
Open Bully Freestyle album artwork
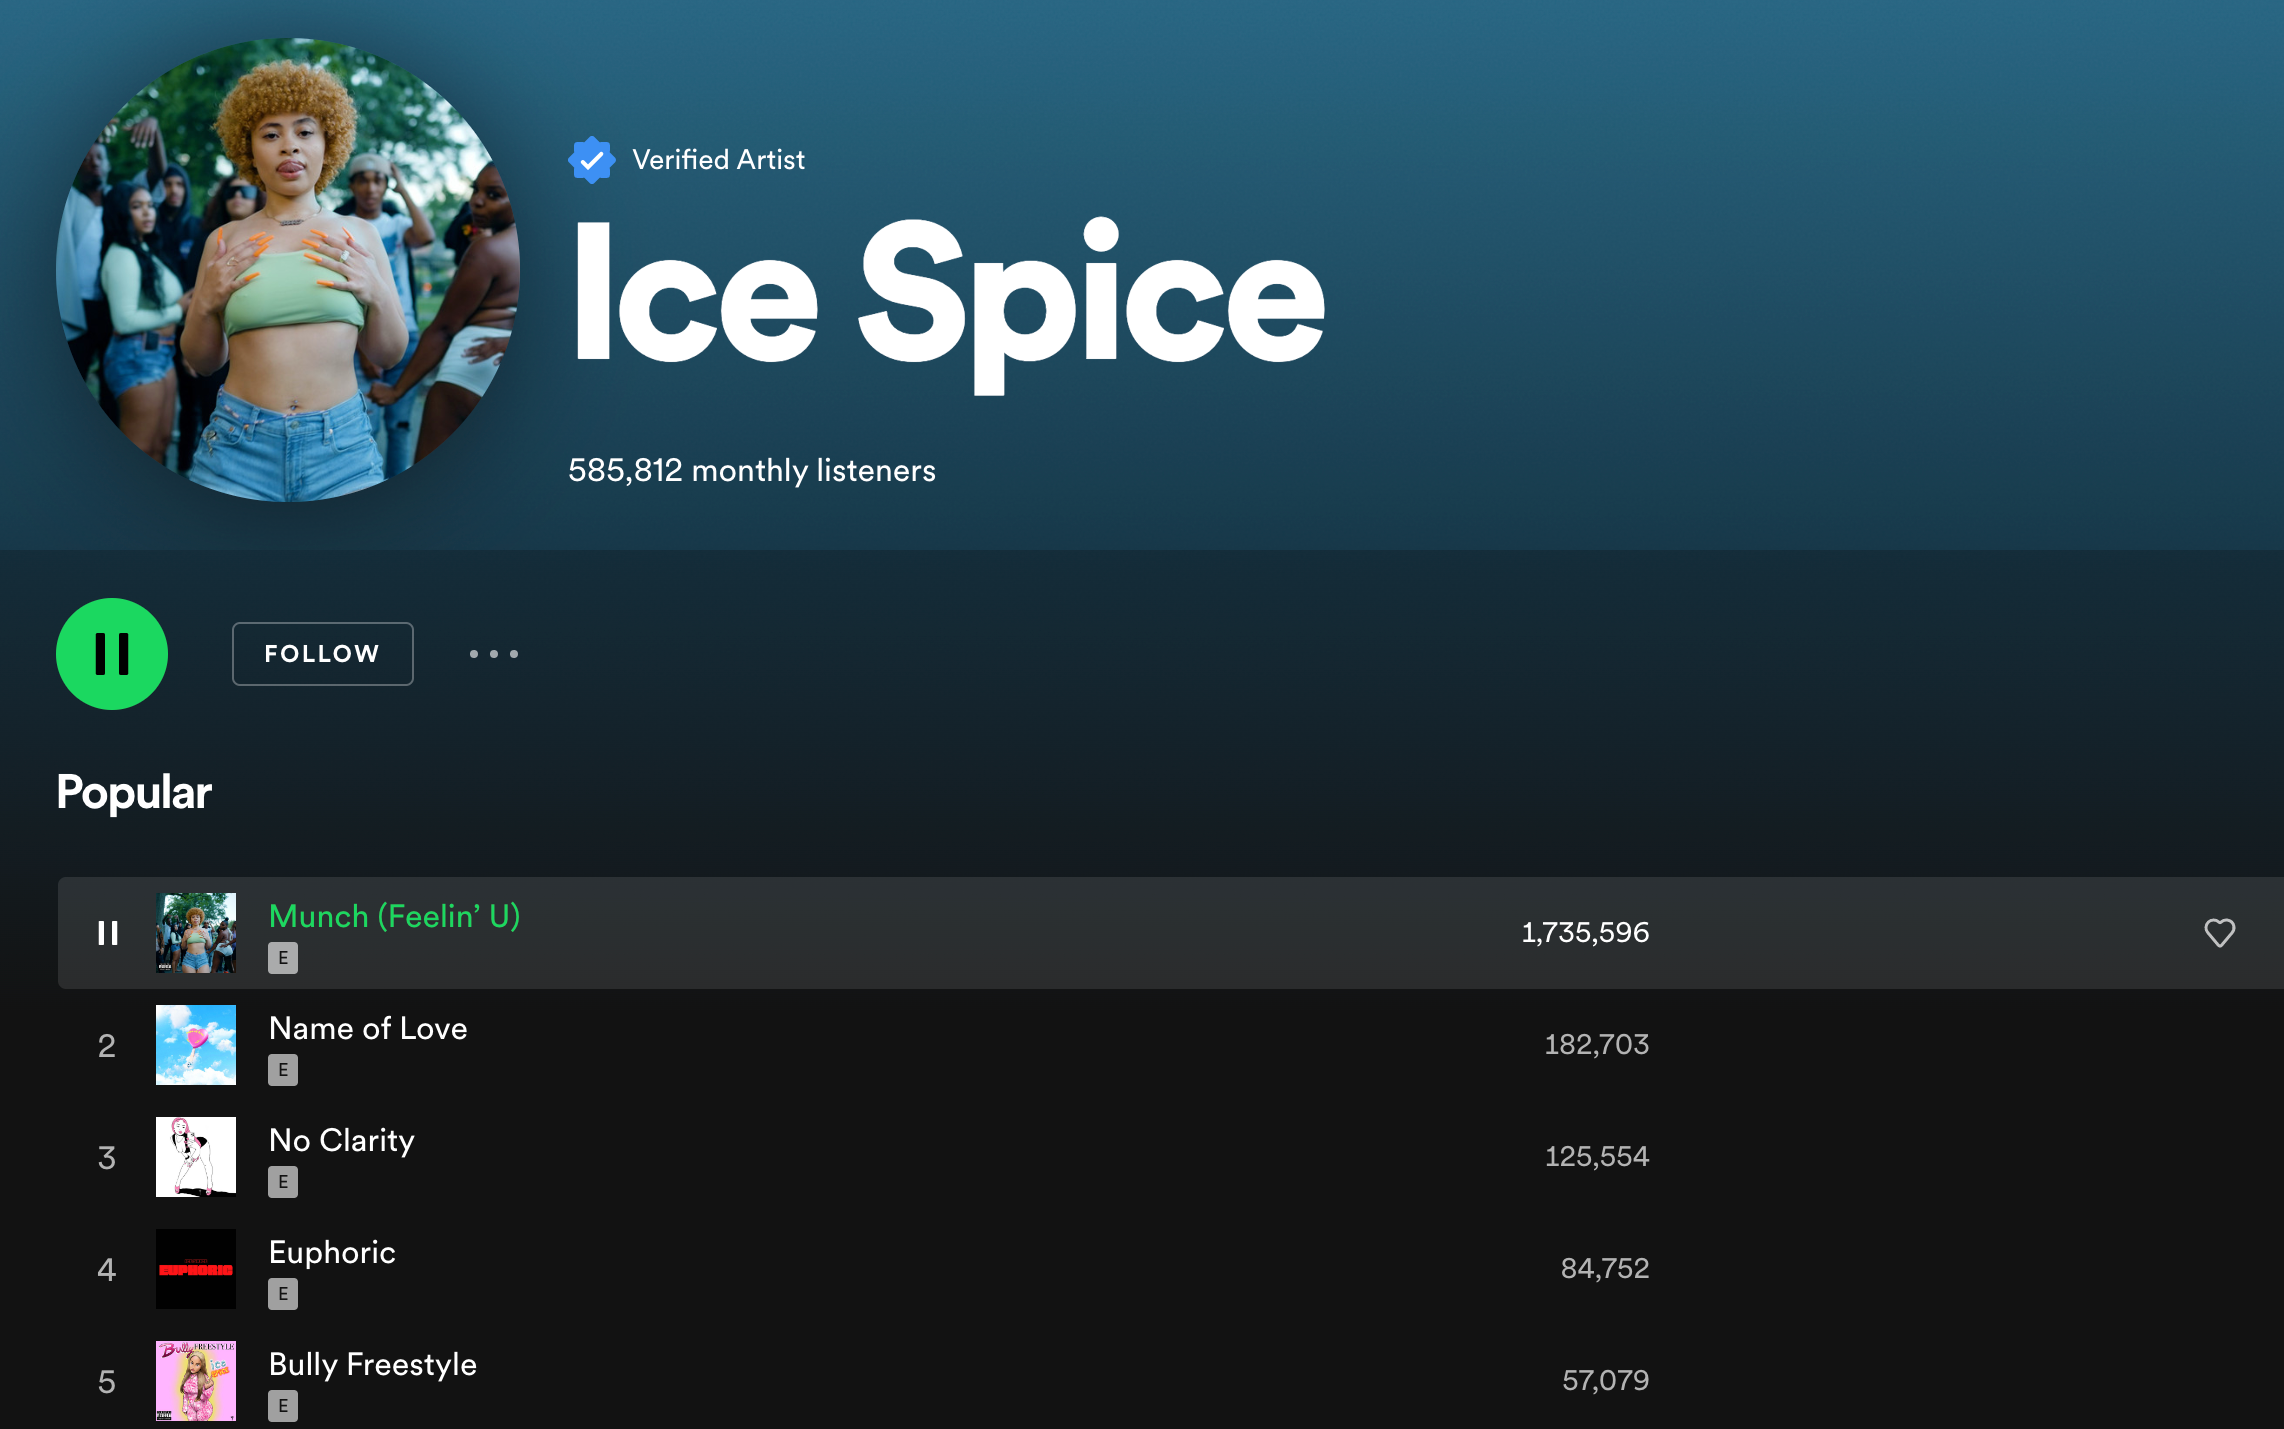click(x=196, y=1381)
